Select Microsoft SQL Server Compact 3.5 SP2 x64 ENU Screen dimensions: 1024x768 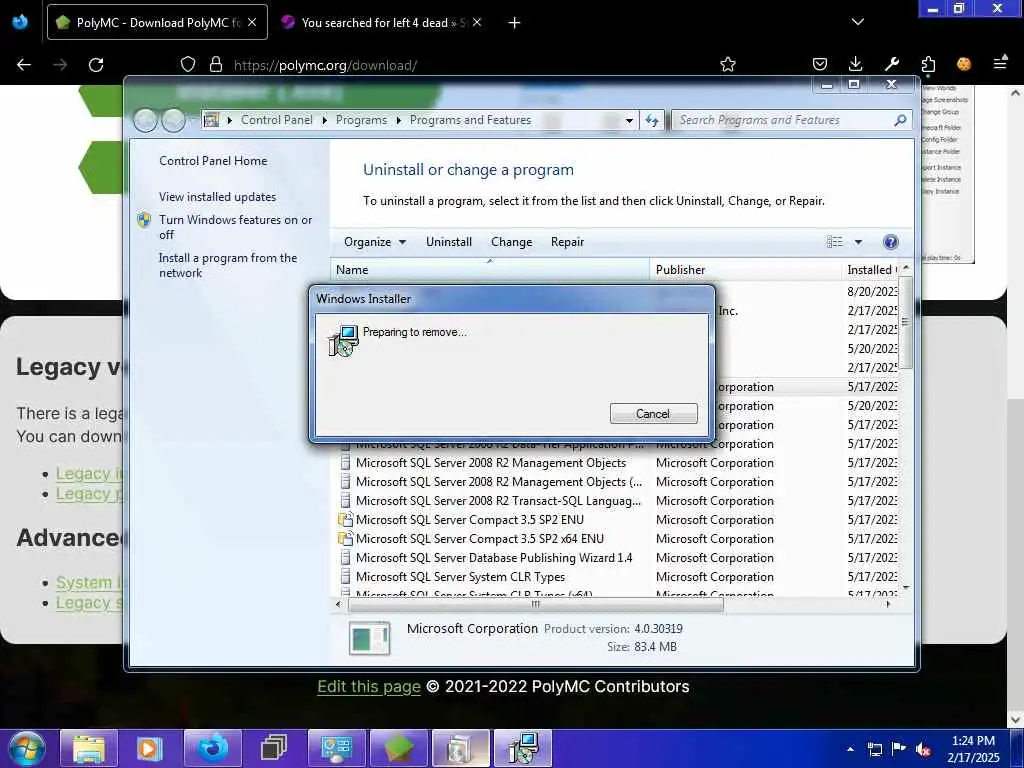(479, 539)
